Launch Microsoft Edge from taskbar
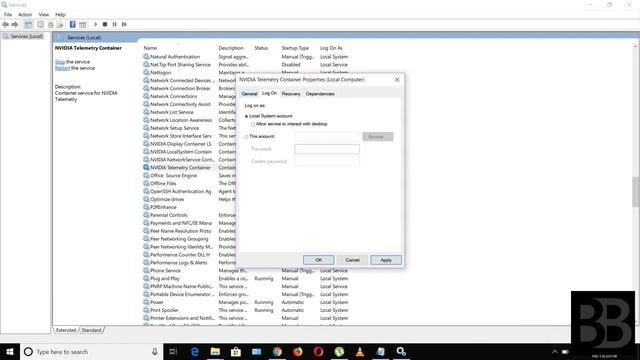This screenshot has width=640, height=360. 195,351
